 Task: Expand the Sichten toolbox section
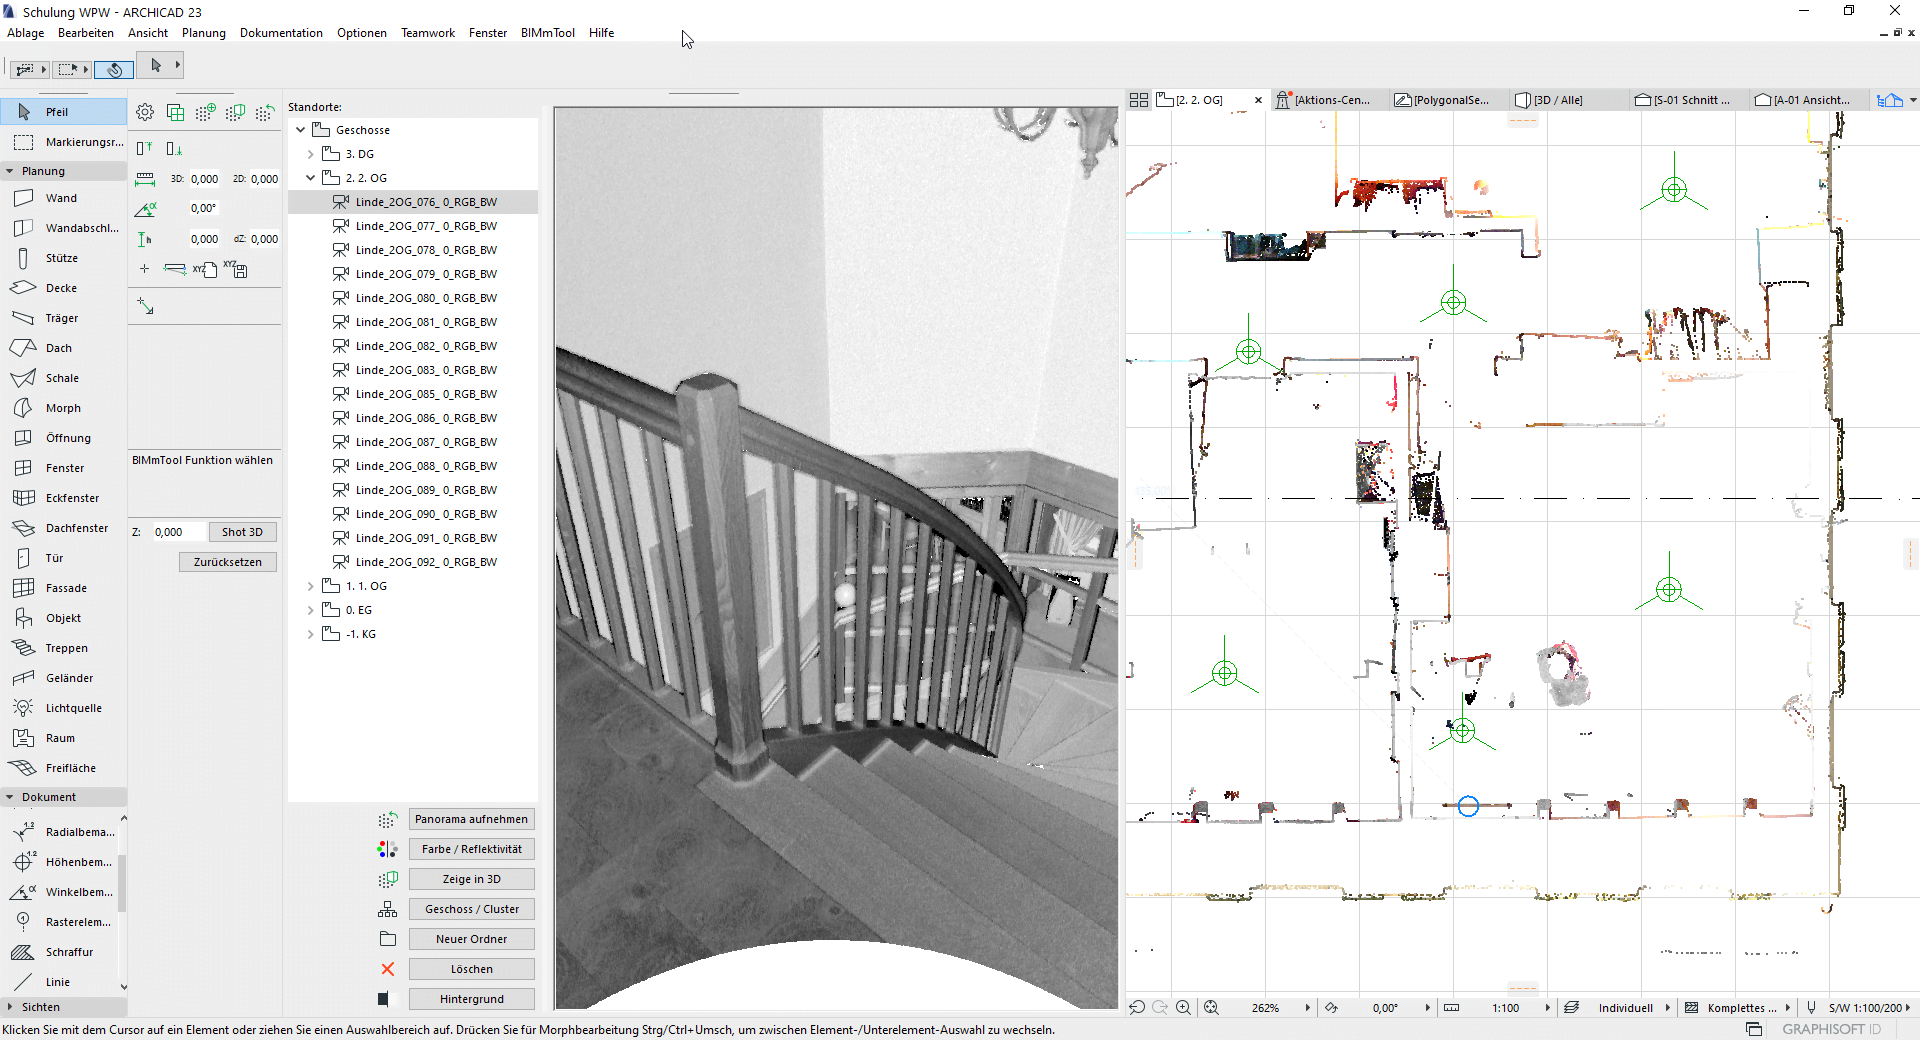click(x=10, y=1007)
